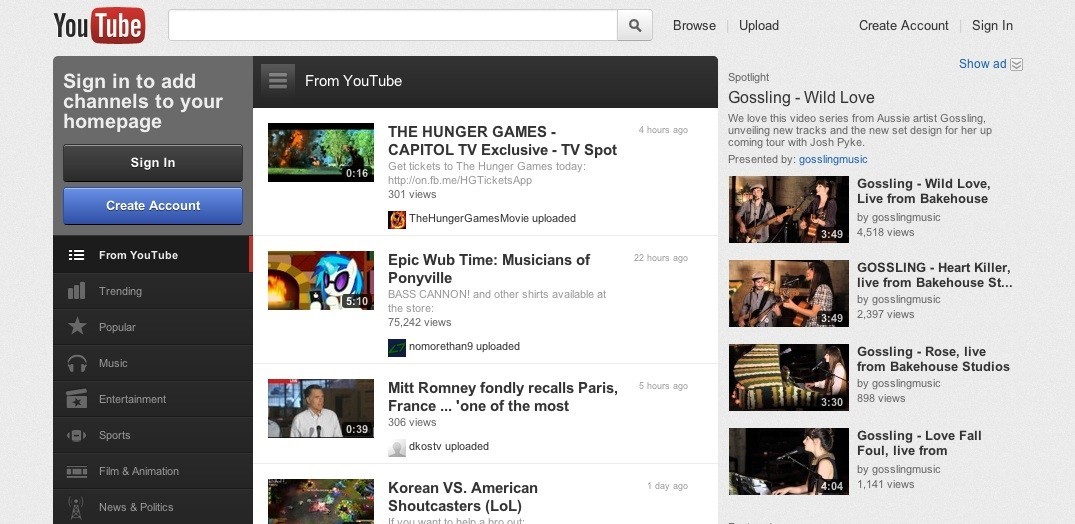Viewport: 1075px width, 524px height.
Task: Select Film & Animation category in sidebar
Action: [x=152, y=471]
